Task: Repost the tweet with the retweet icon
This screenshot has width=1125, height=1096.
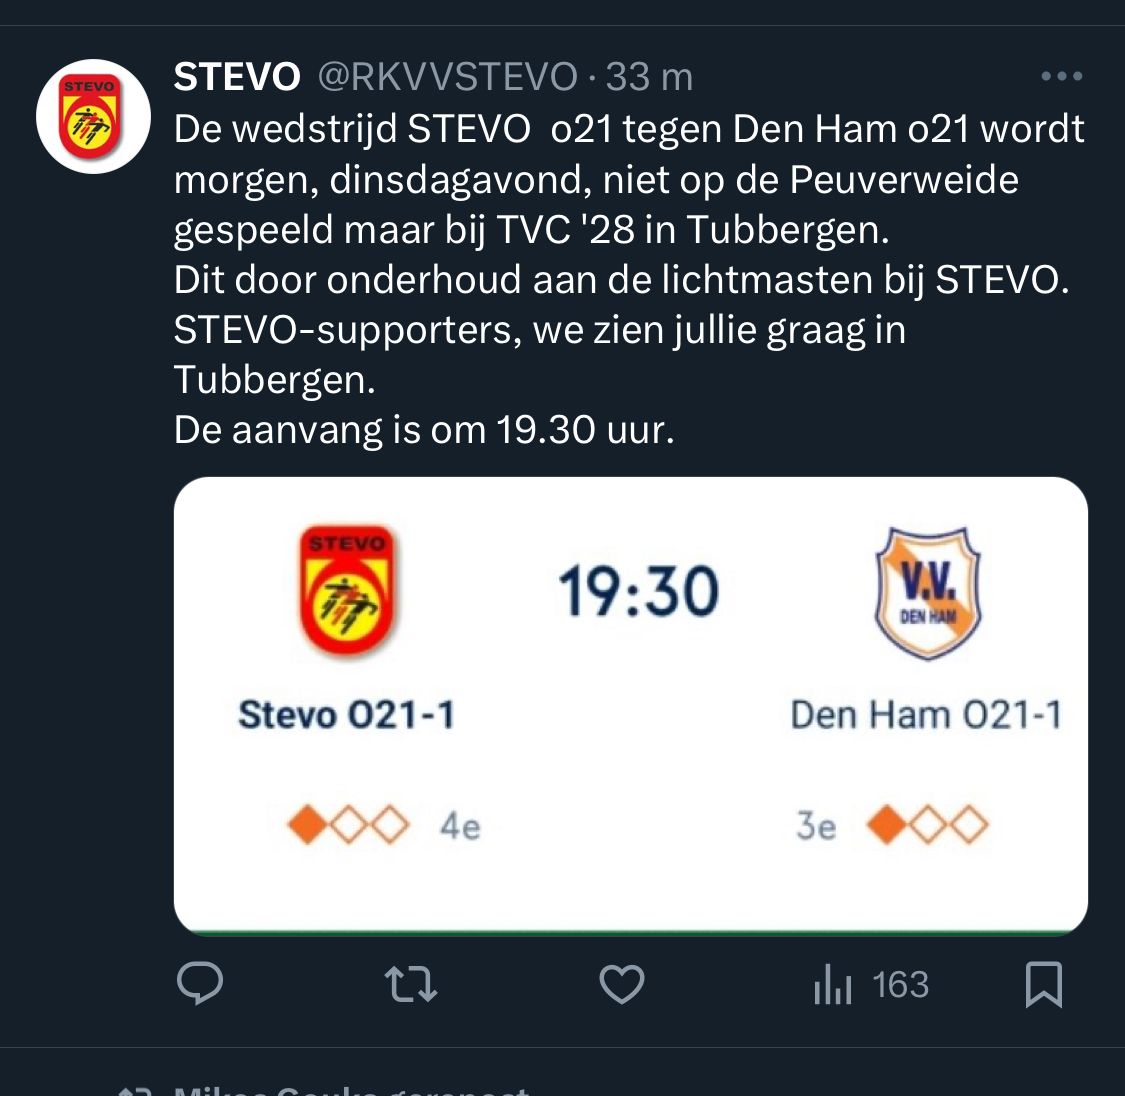Action: (410, 984)
